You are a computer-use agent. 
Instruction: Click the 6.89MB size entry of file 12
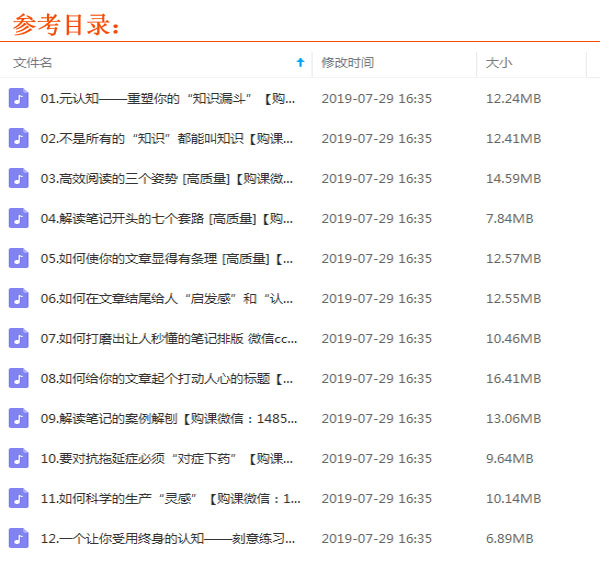click(x=509, y=538)
